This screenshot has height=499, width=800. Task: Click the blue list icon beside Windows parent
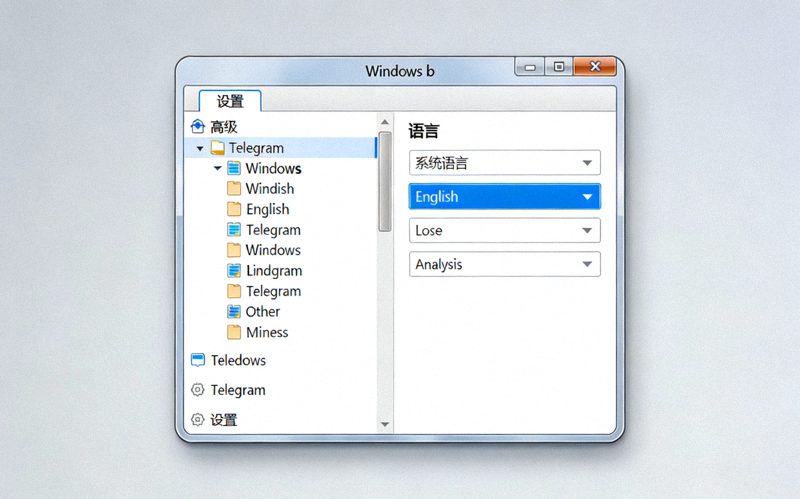(234, 168)
